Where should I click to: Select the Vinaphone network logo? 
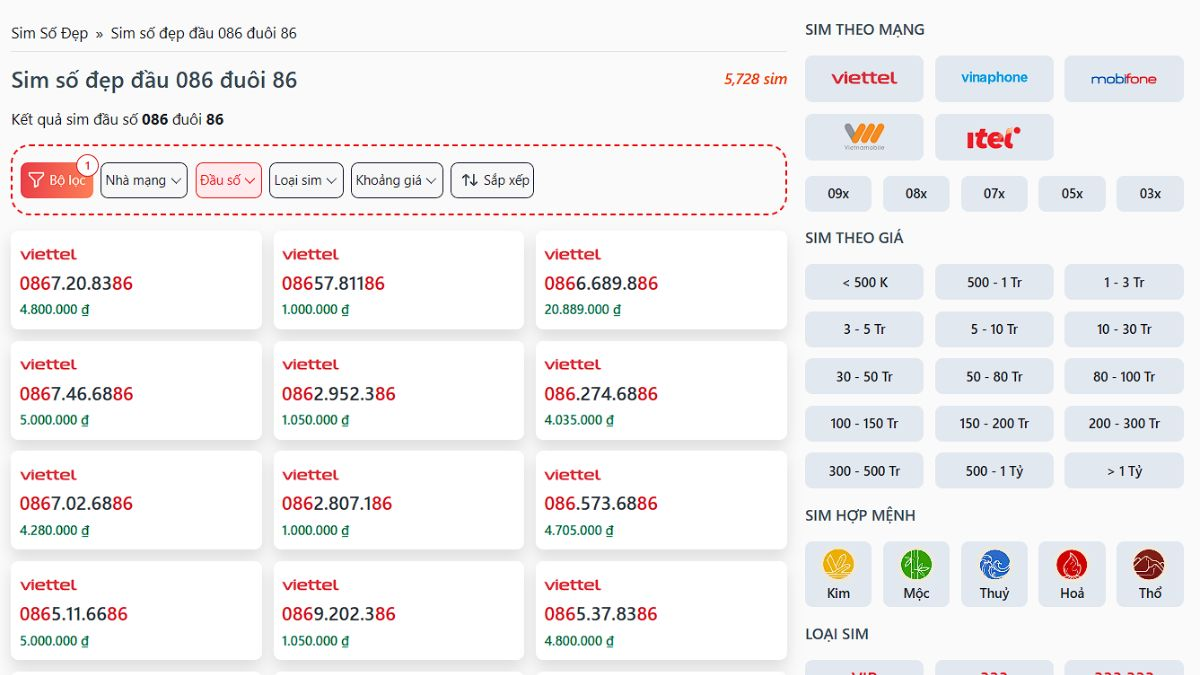click(994, 78)
